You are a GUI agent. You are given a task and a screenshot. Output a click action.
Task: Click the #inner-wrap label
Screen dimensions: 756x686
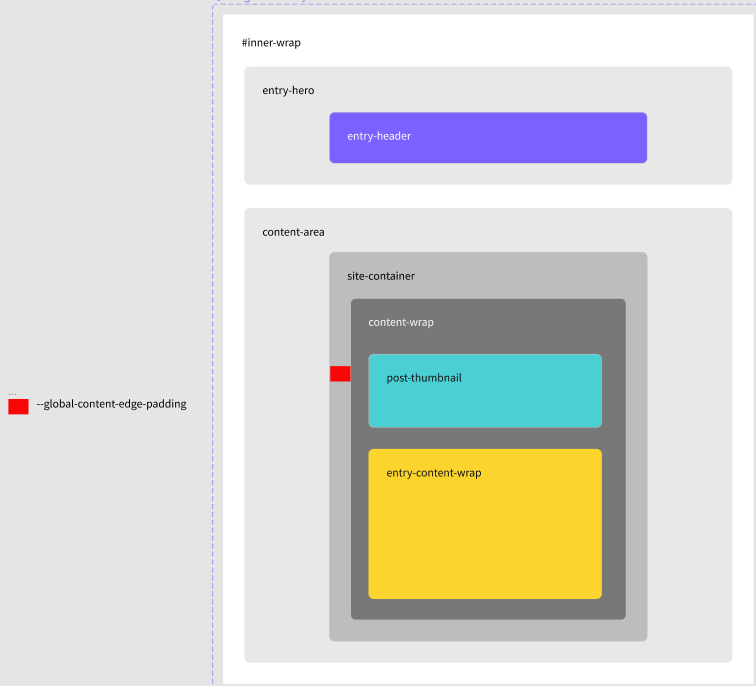coord(271,43)
